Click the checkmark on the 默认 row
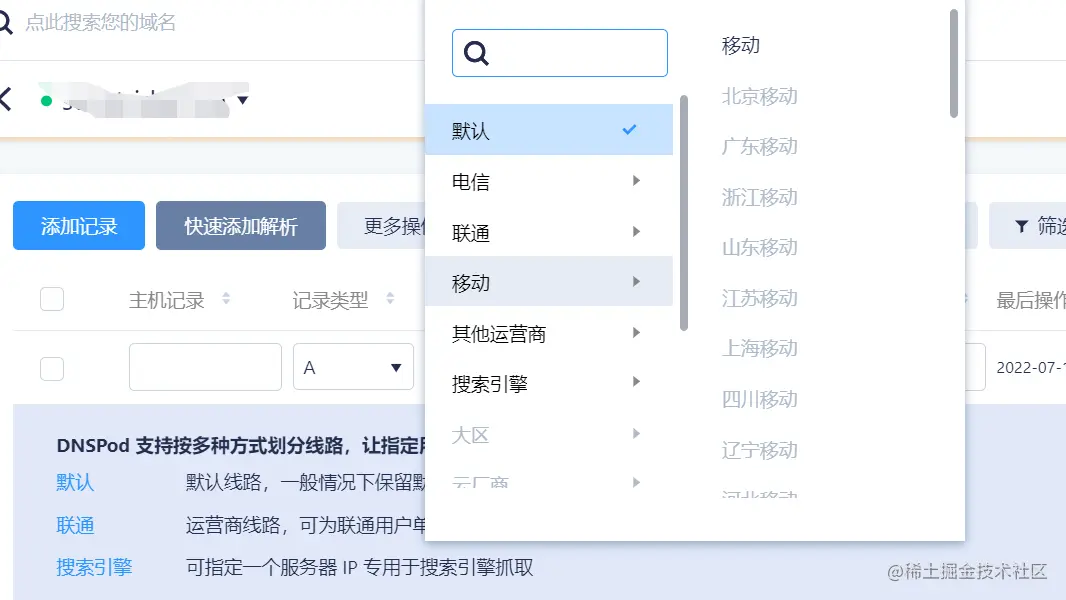This screenshot has height=600, width=1066. pyautogui.click(x=630, y=129)
